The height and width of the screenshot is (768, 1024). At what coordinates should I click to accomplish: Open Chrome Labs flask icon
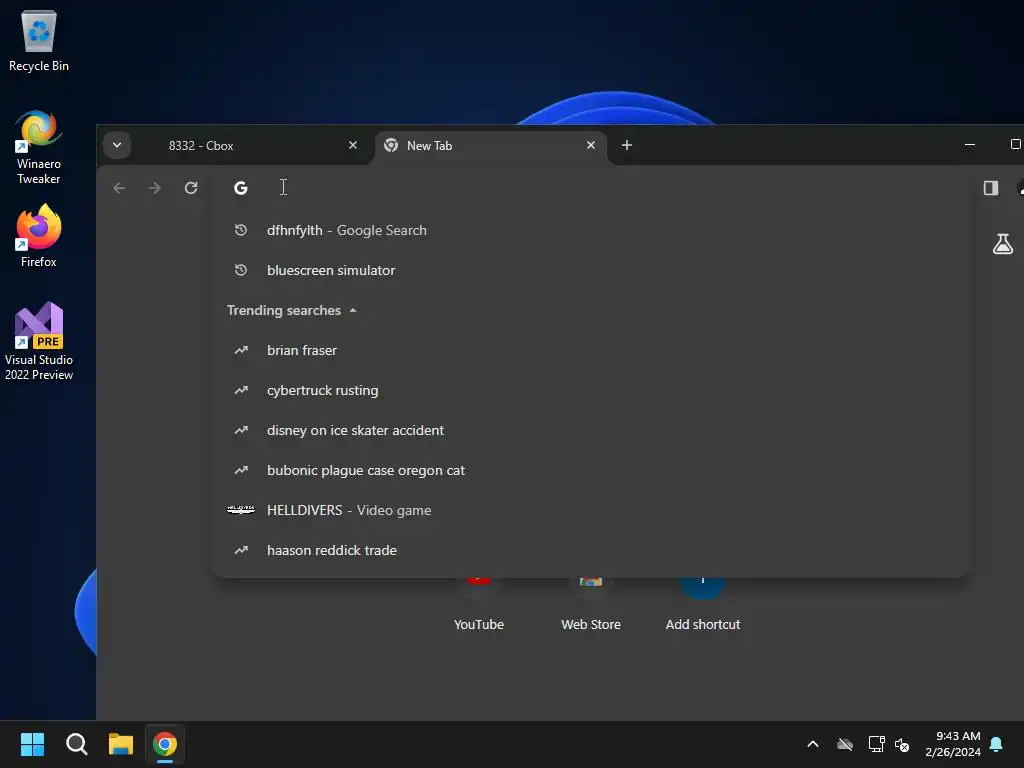click(1003, 244)
